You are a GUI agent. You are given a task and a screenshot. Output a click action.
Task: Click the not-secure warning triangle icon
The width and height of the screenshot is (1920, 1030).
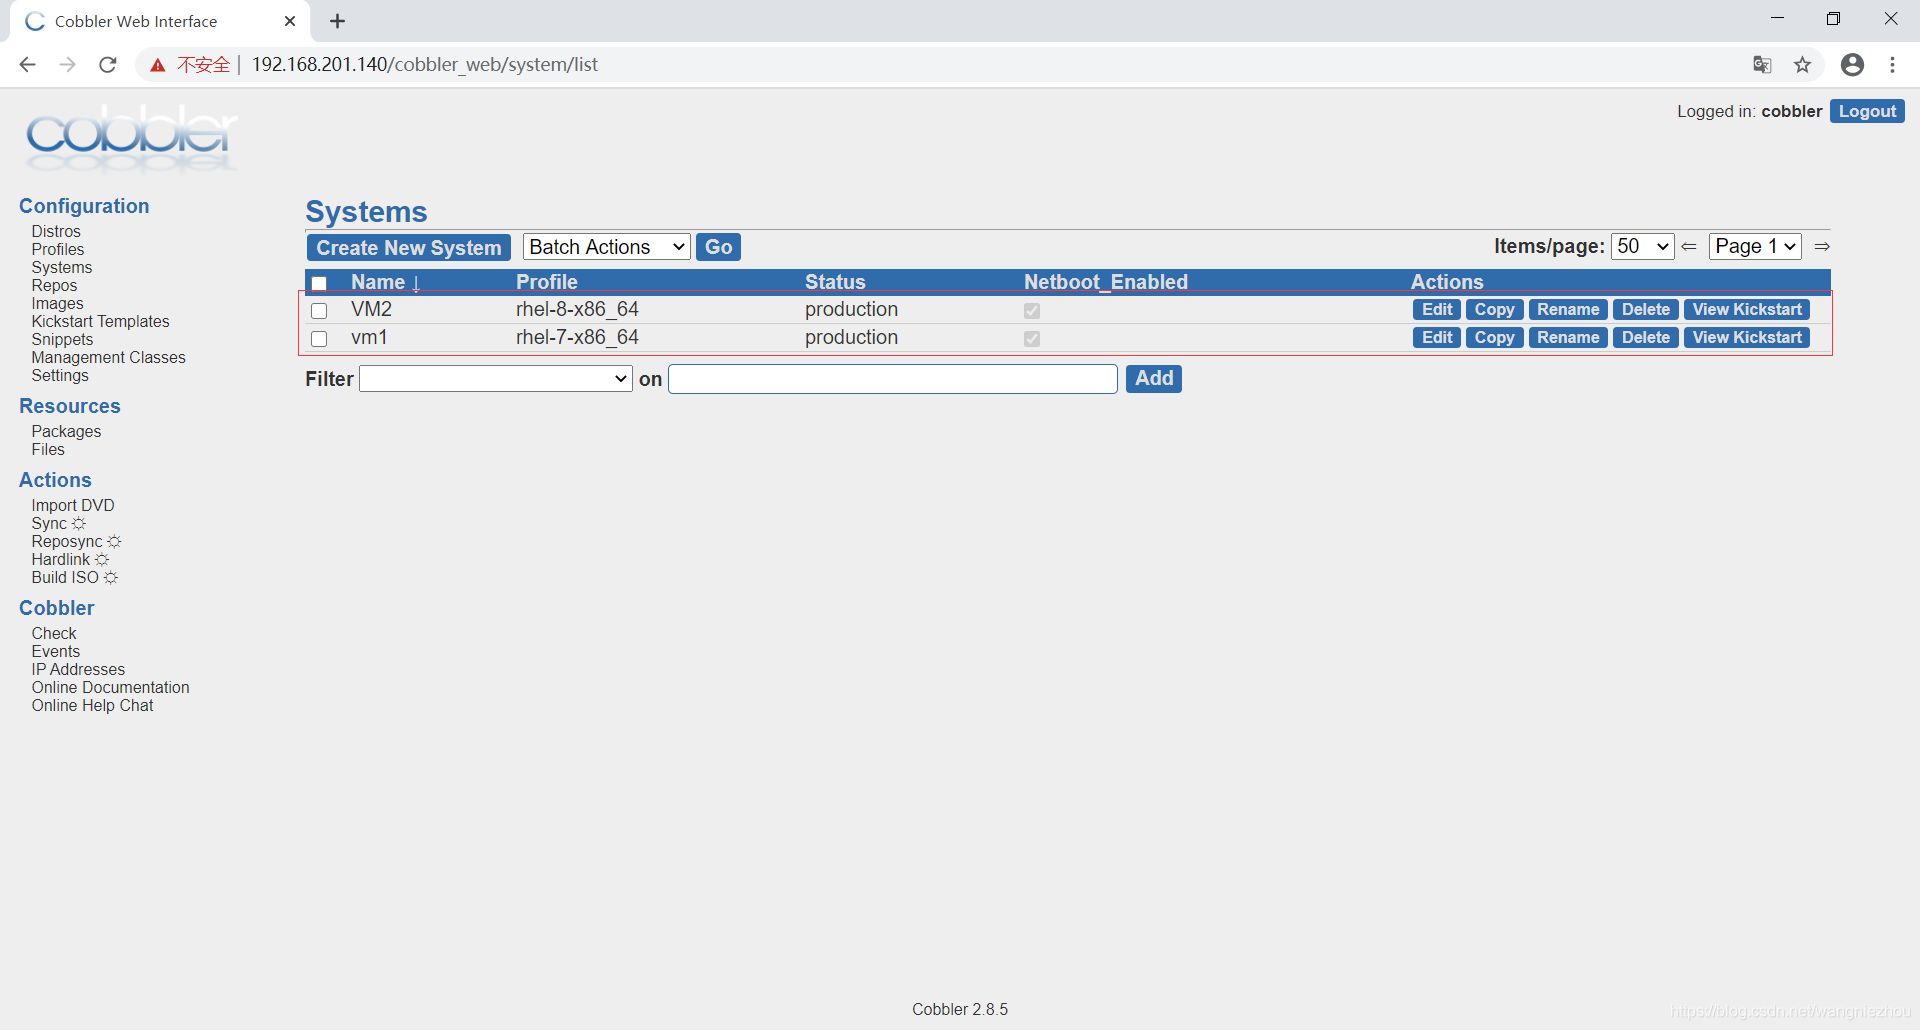[x=157, y=65]
